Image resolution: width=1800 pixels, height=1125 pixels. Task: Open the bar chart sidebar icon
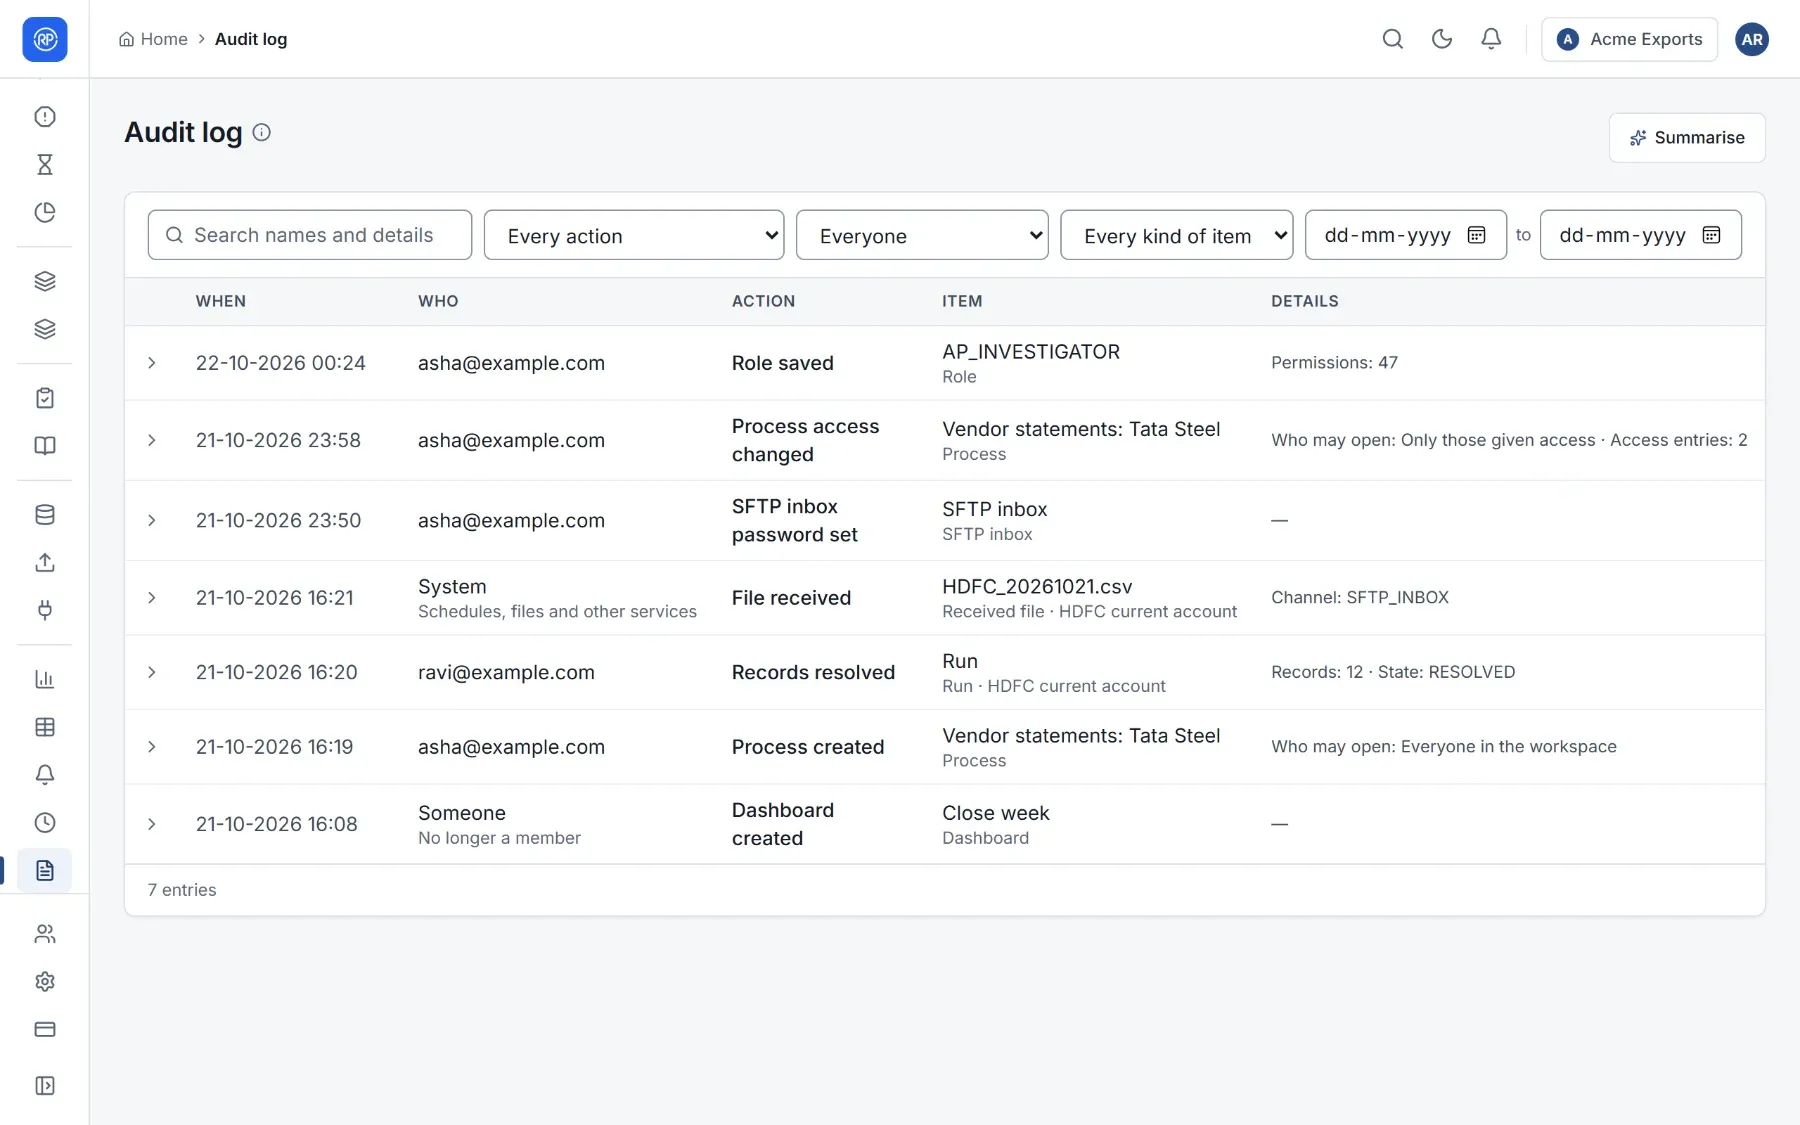point(45,680)
